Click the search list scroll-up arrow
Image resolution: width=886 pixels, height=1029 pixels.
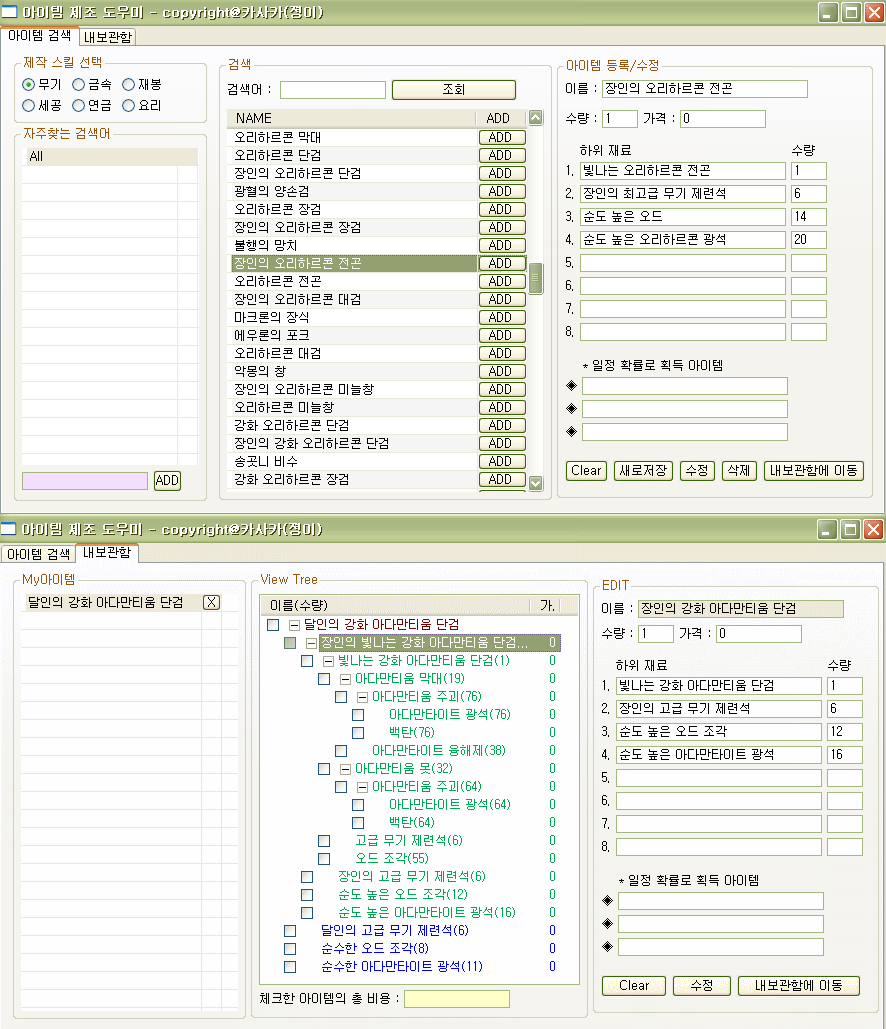535,118
